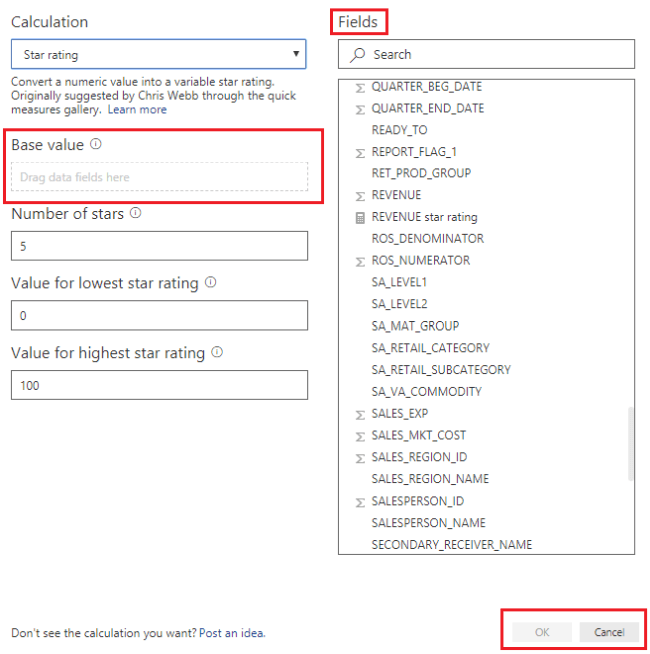This screenshot has height=654, width=650.
Task: Click the Cancel button
Action: [609, 632]
